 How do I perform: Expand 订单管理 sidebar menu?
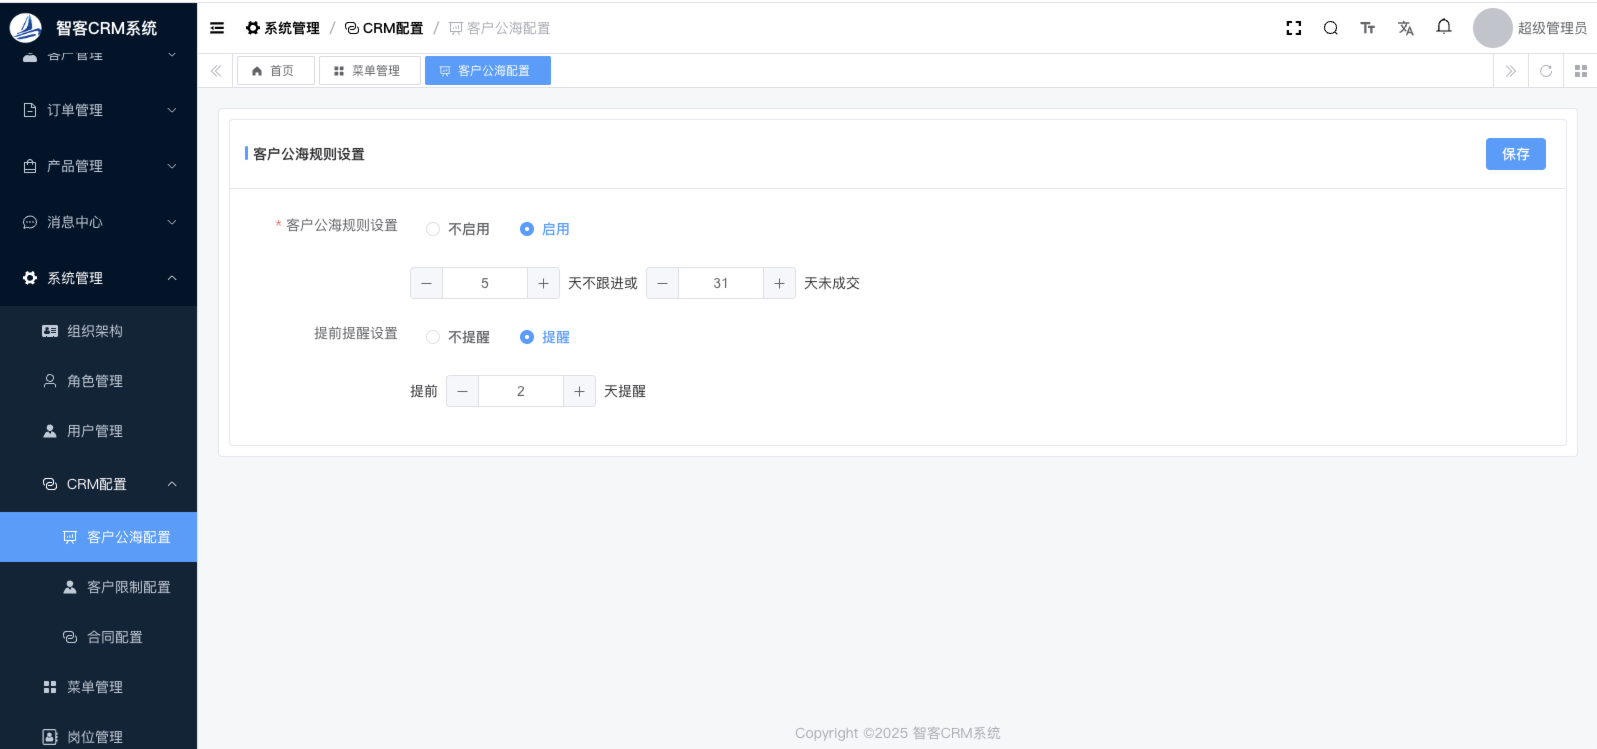click(x=98, y=110)
